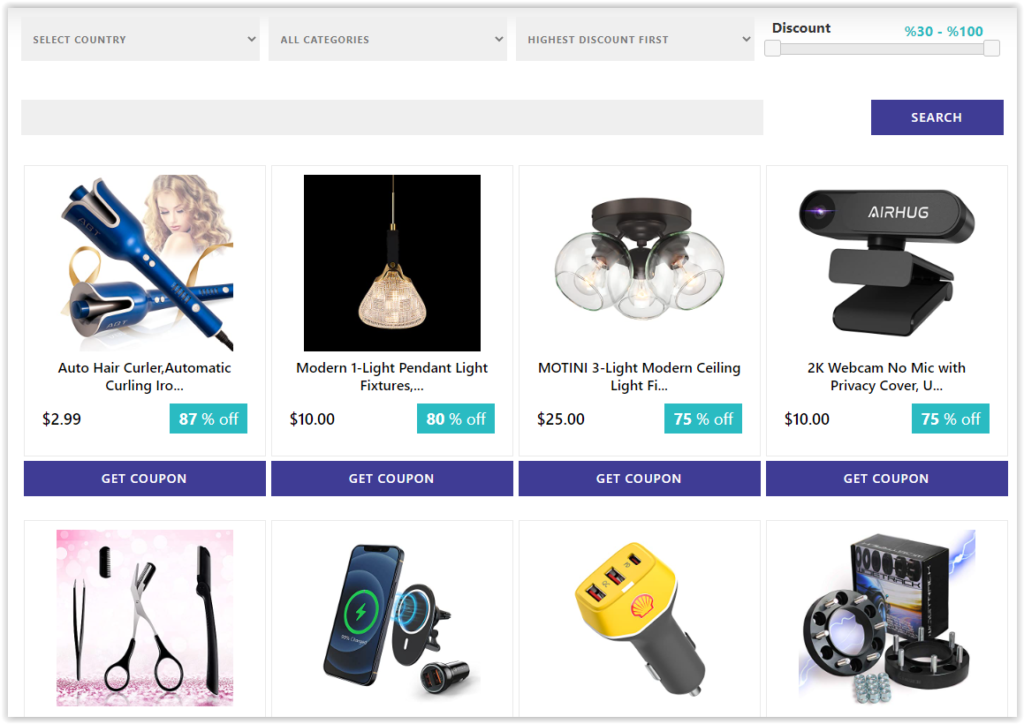
Task: Open the Select Country dropdown
Action: click(140, 39)
